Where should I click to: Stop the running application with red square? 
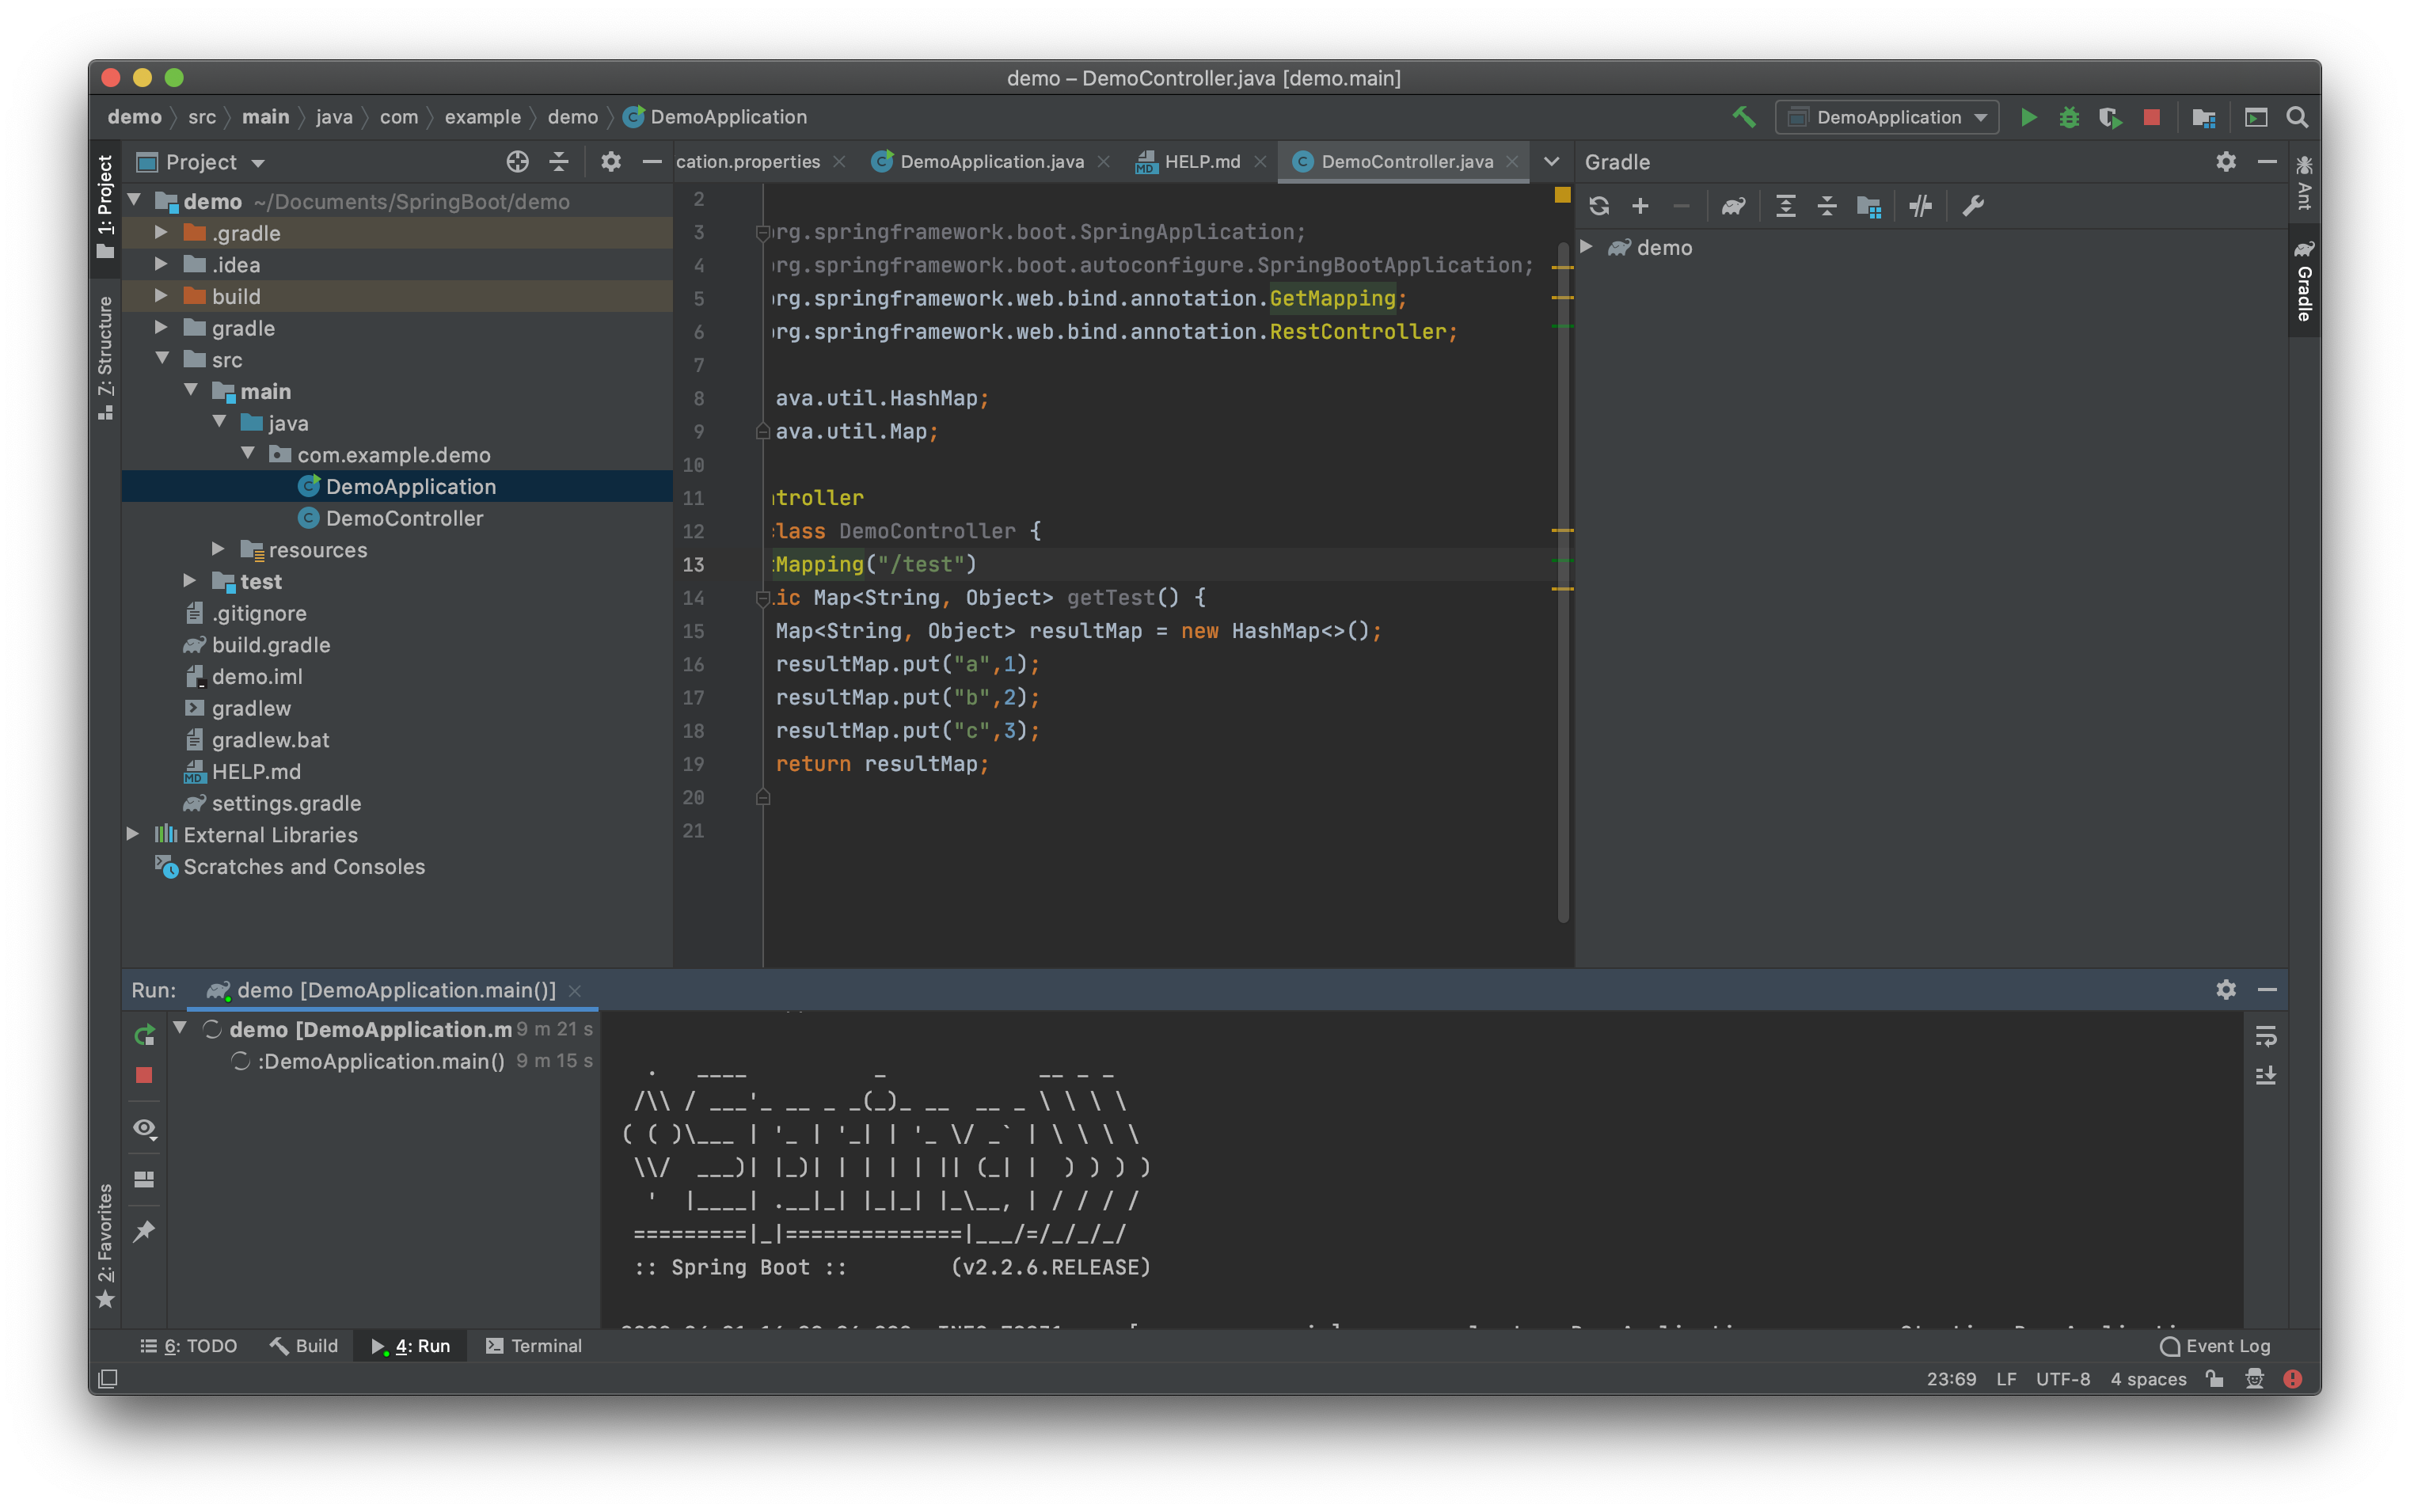point(2151,118)
